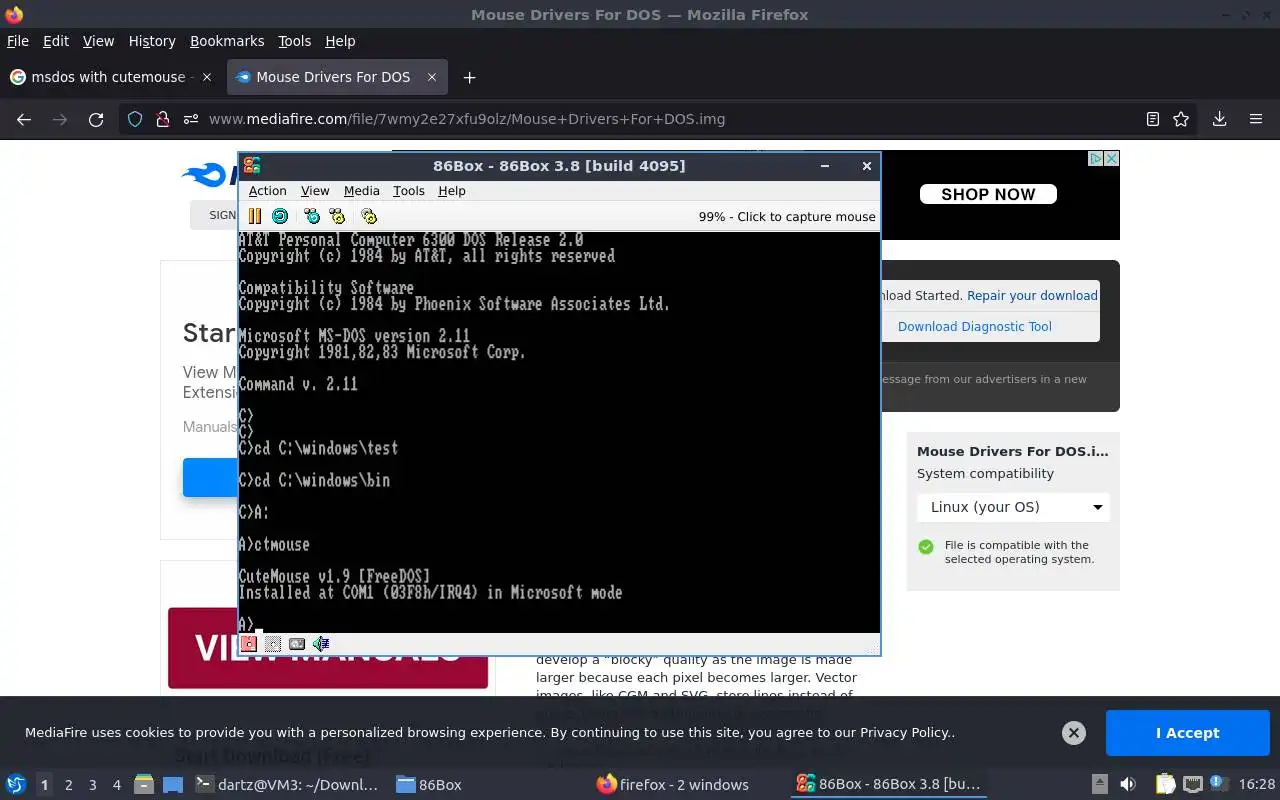Close the 'msdos with cutemouse' tab
This screenshot has height=800, width=1280.
(207, 77)
